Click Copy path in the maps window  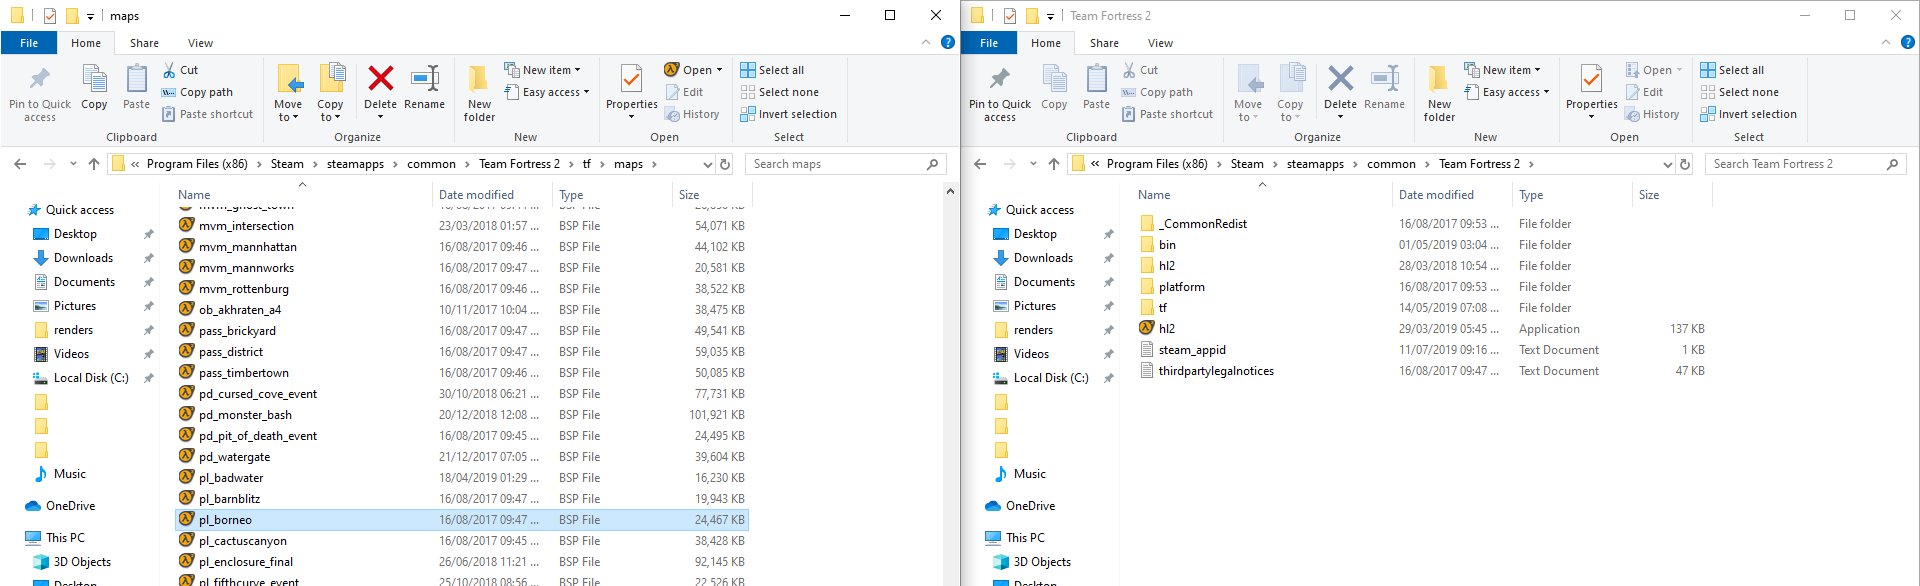point(197,92)
